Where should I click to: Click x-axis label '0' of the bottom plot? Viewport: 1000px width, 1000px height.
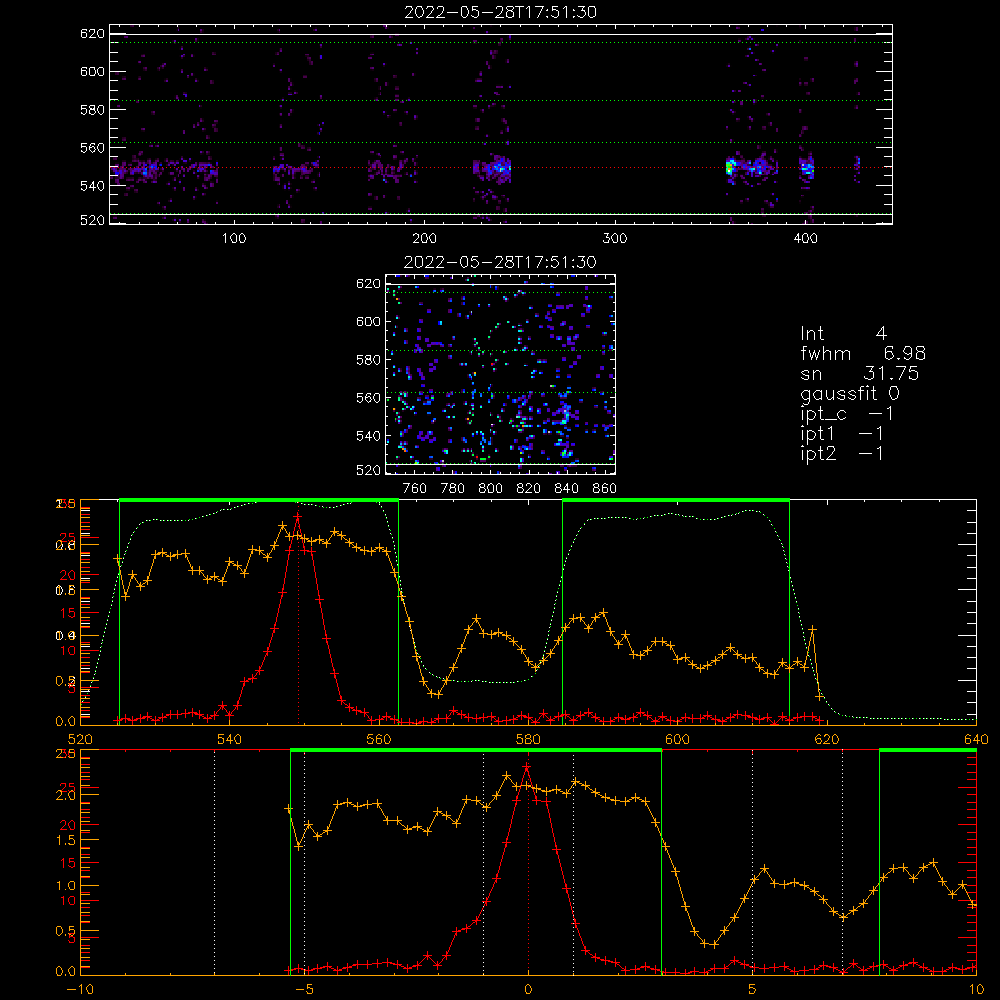pos(528,990)
